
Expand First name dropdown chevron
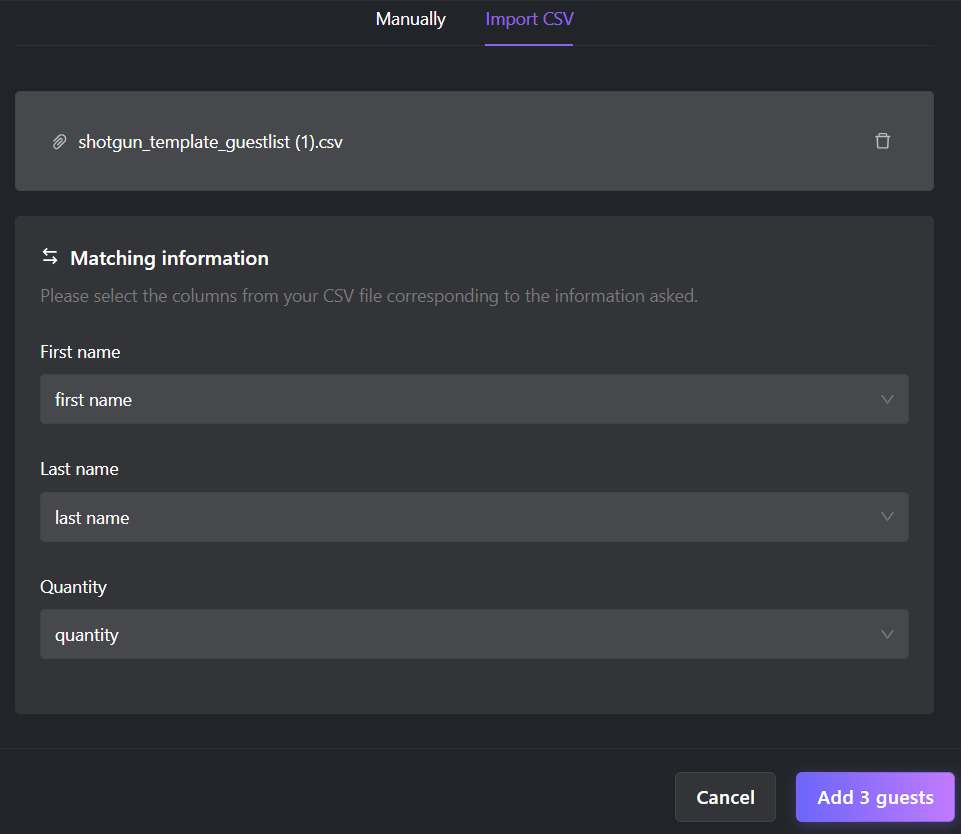pos(887,400)
